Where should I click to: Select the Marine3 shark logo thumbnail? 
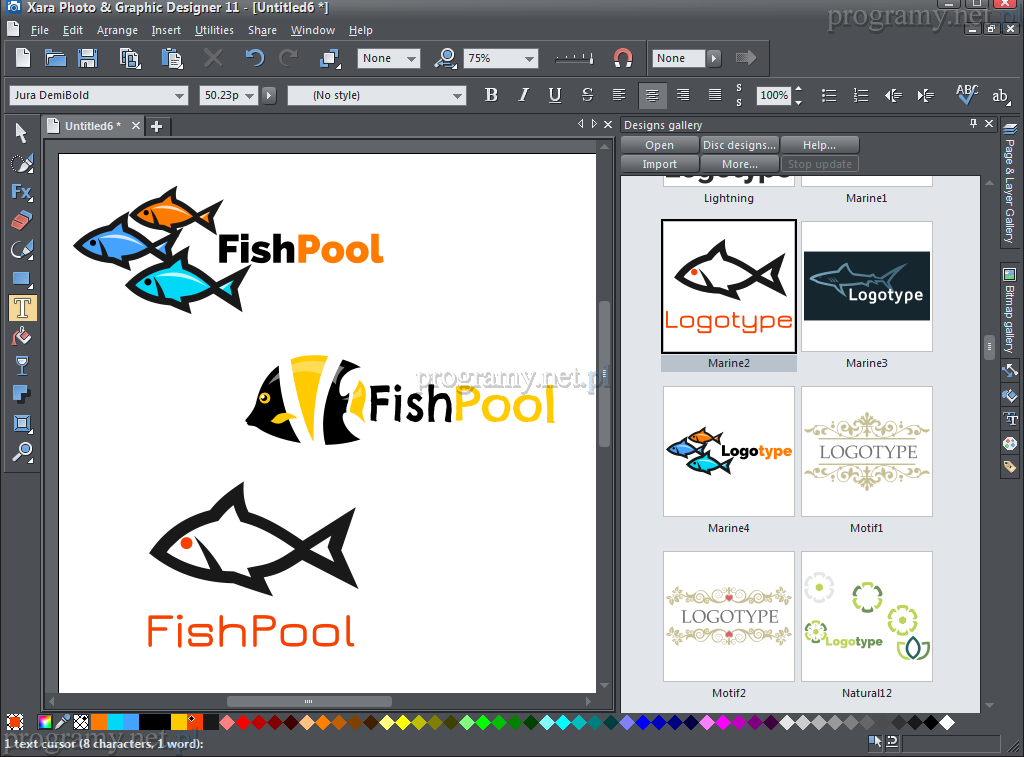(x=867, y=286)
